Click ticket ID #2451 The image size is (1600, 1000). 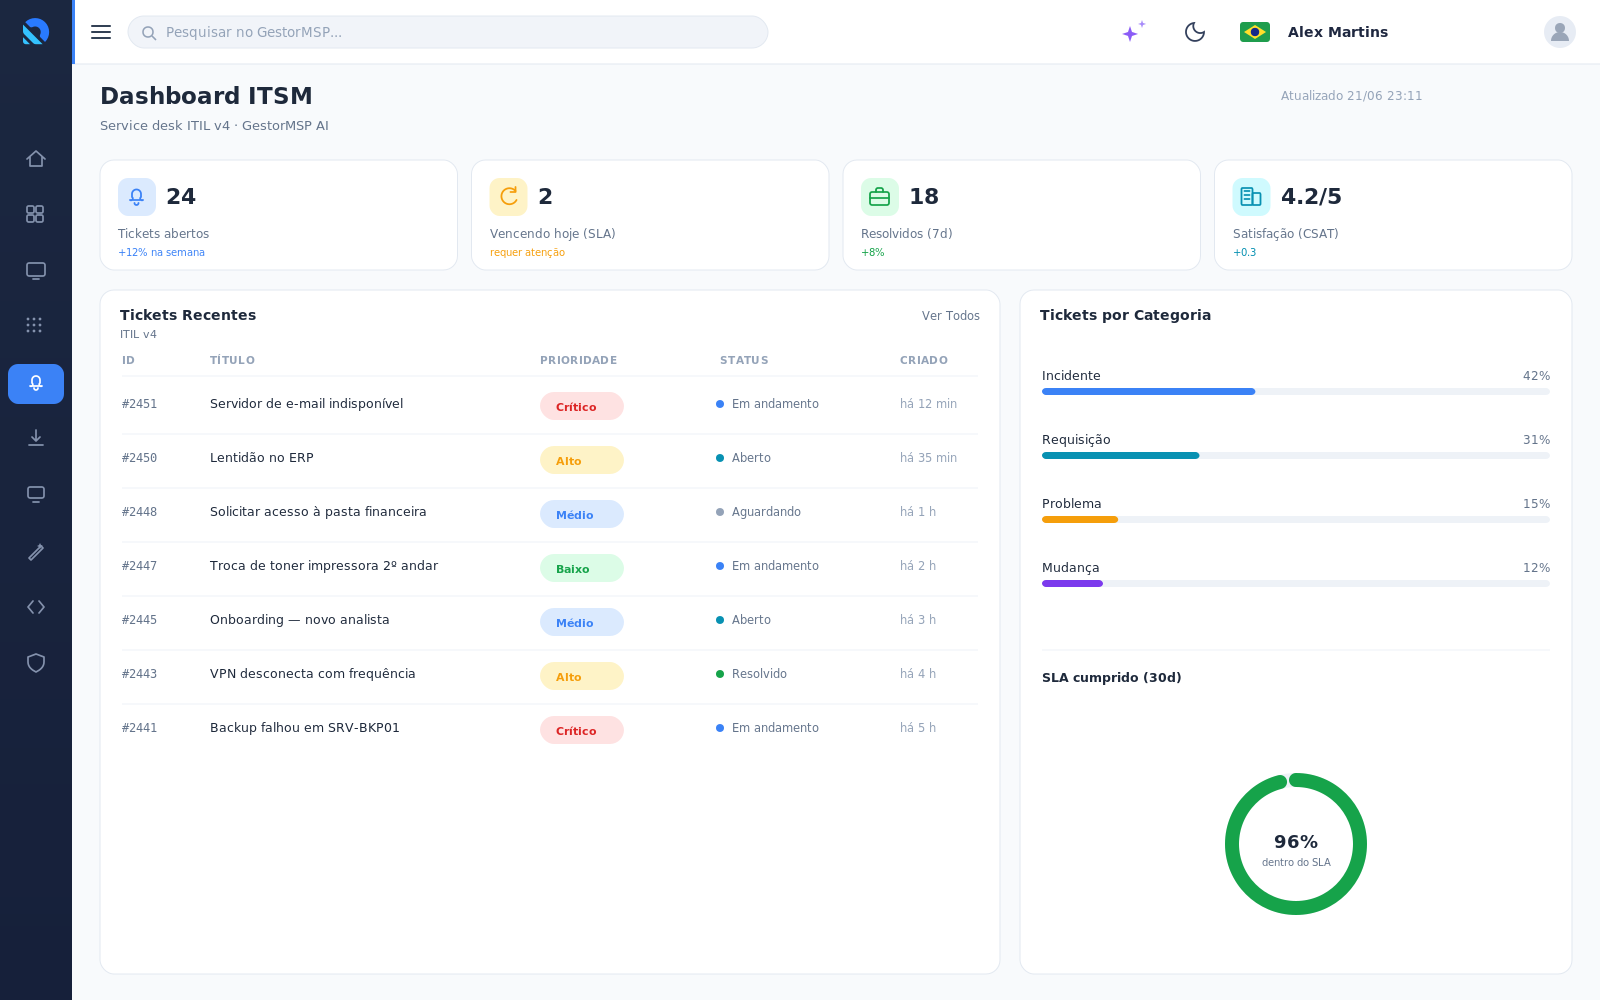tap(140, 404)
